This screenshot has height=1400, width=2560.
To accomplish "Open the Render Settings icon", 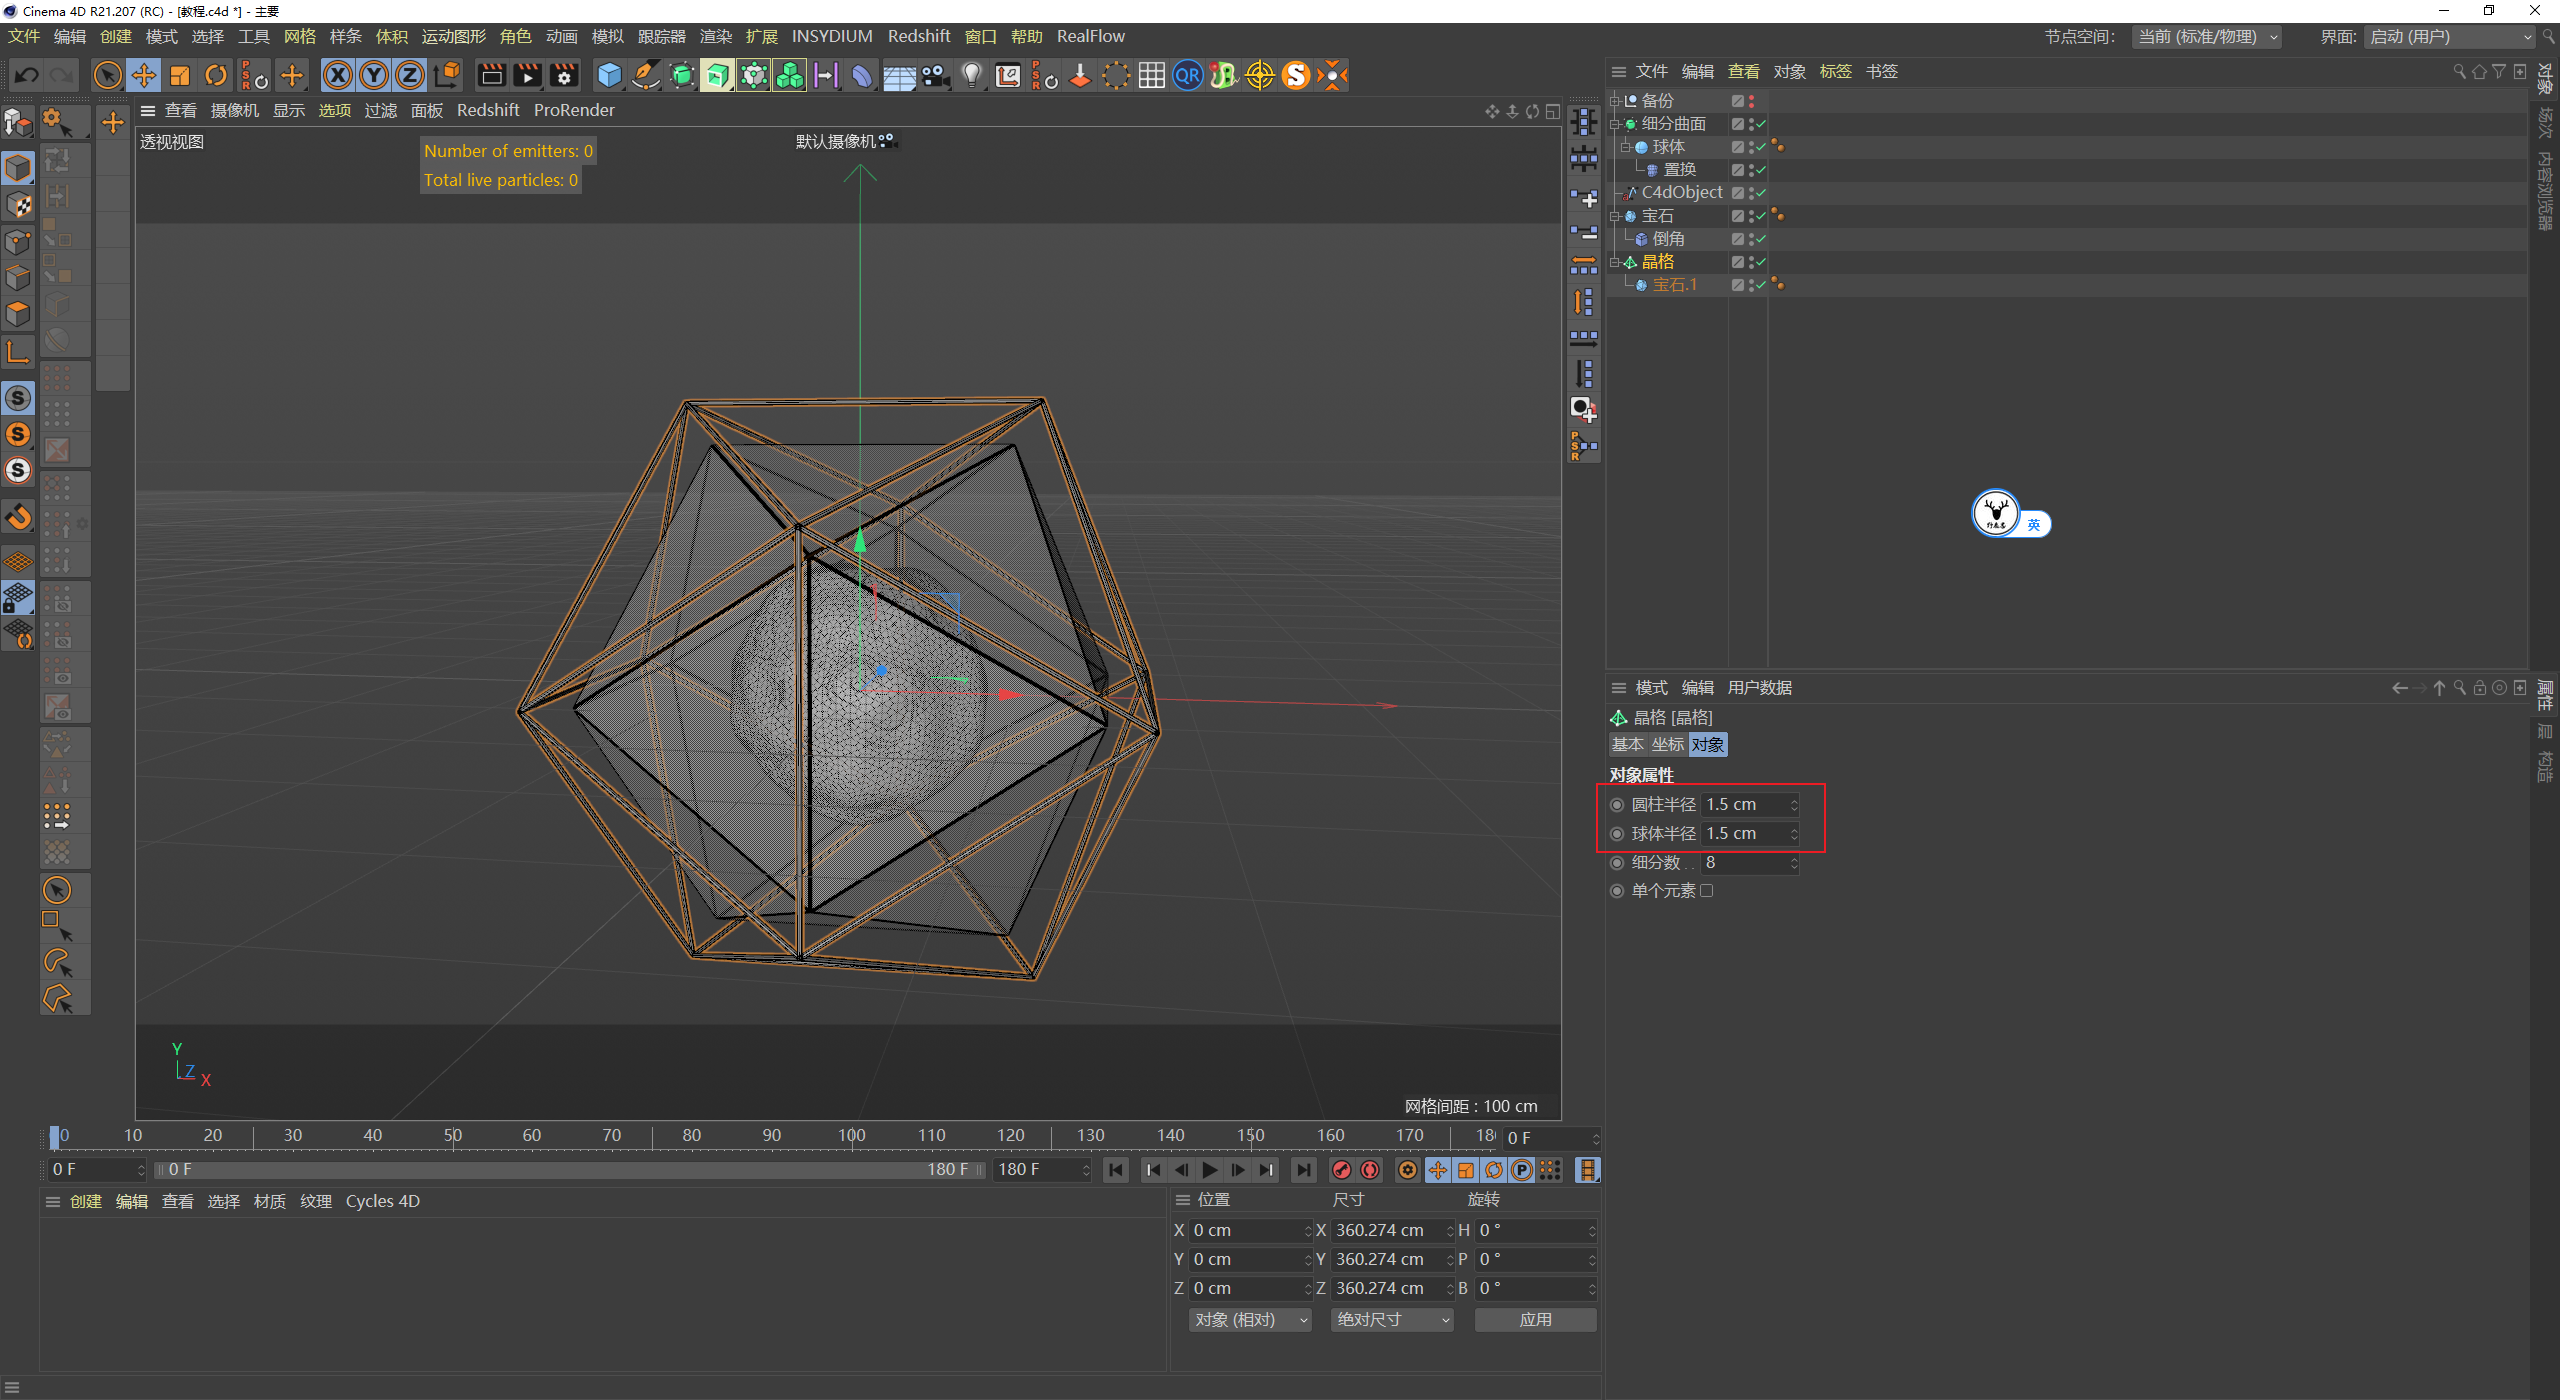I will pyautogui.click(x=563, y=75).
